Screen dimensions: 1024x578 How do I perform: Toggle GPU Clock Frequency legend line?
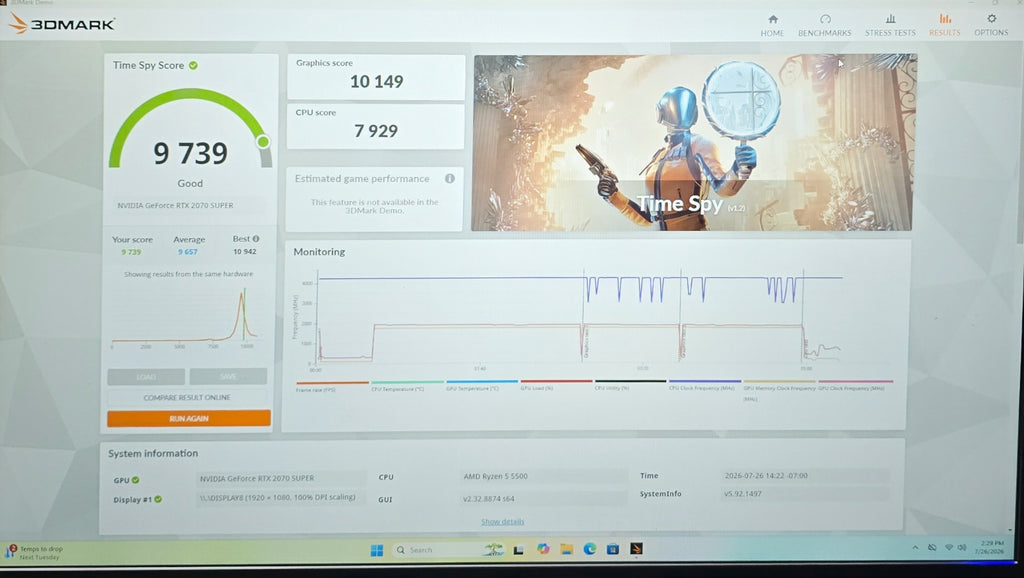tap(855, 385)
